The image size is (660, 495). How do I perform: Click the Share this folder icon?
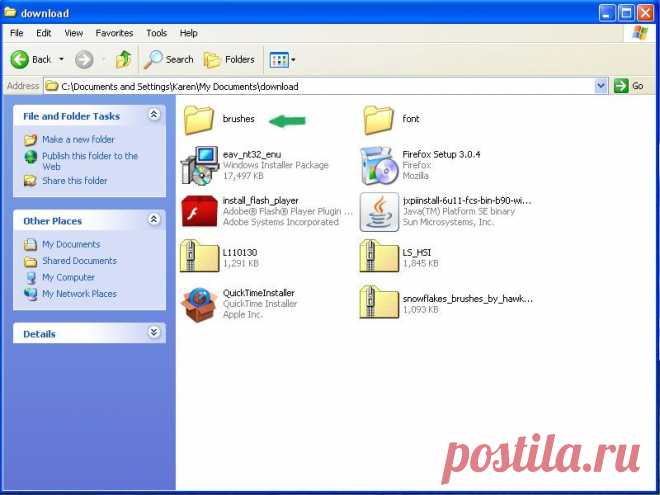pyautogui.click(x=30, y=181)
